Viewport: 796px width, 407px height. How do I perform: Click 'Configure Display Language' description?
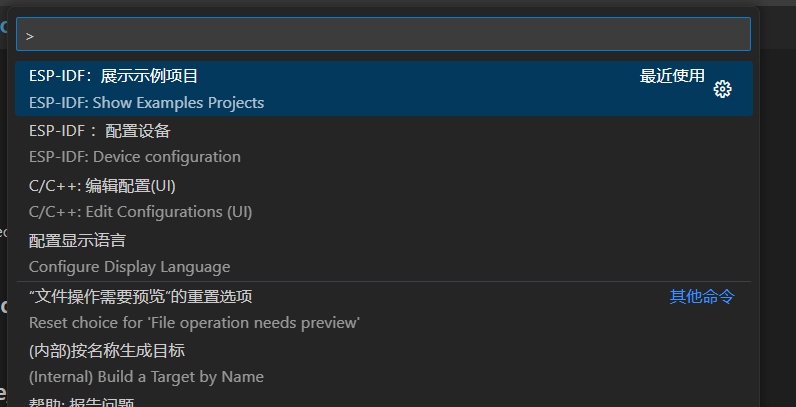coord(129,267)
